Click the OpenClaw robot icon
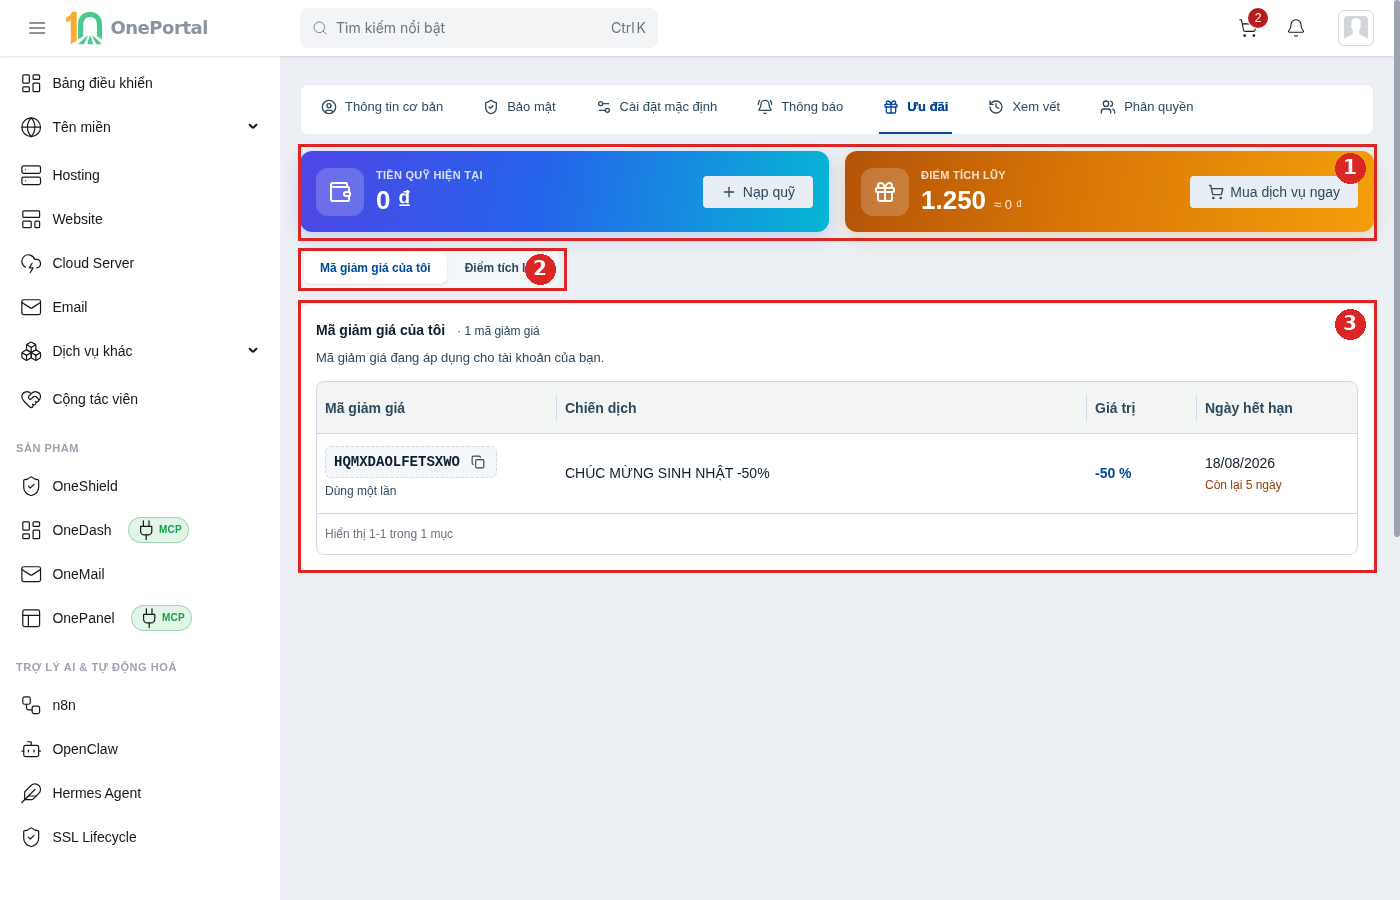The image size is (1400, 900). (x=31, y=749)
